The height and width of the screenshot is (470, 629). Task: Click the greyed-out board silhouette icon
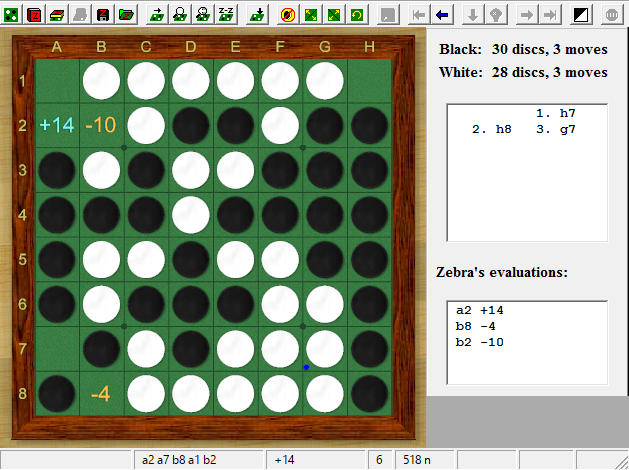(80, 15)
